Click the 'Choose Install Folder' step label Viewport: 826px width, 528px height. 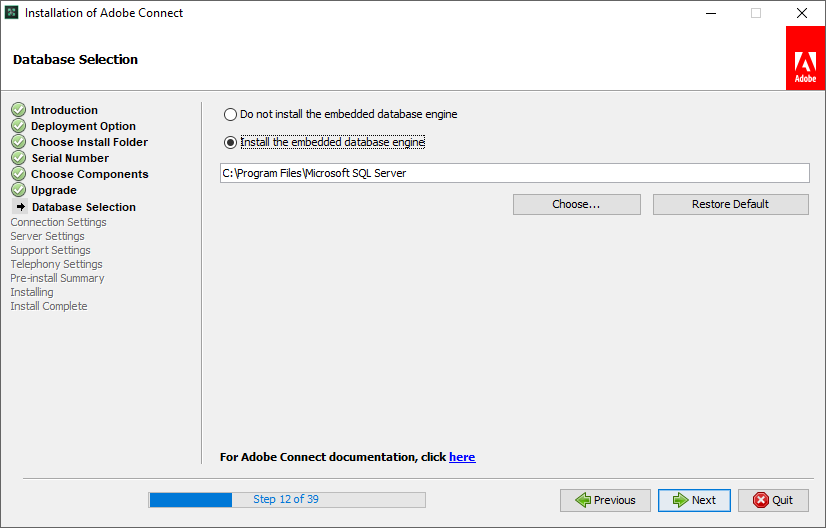click(90, 142)
